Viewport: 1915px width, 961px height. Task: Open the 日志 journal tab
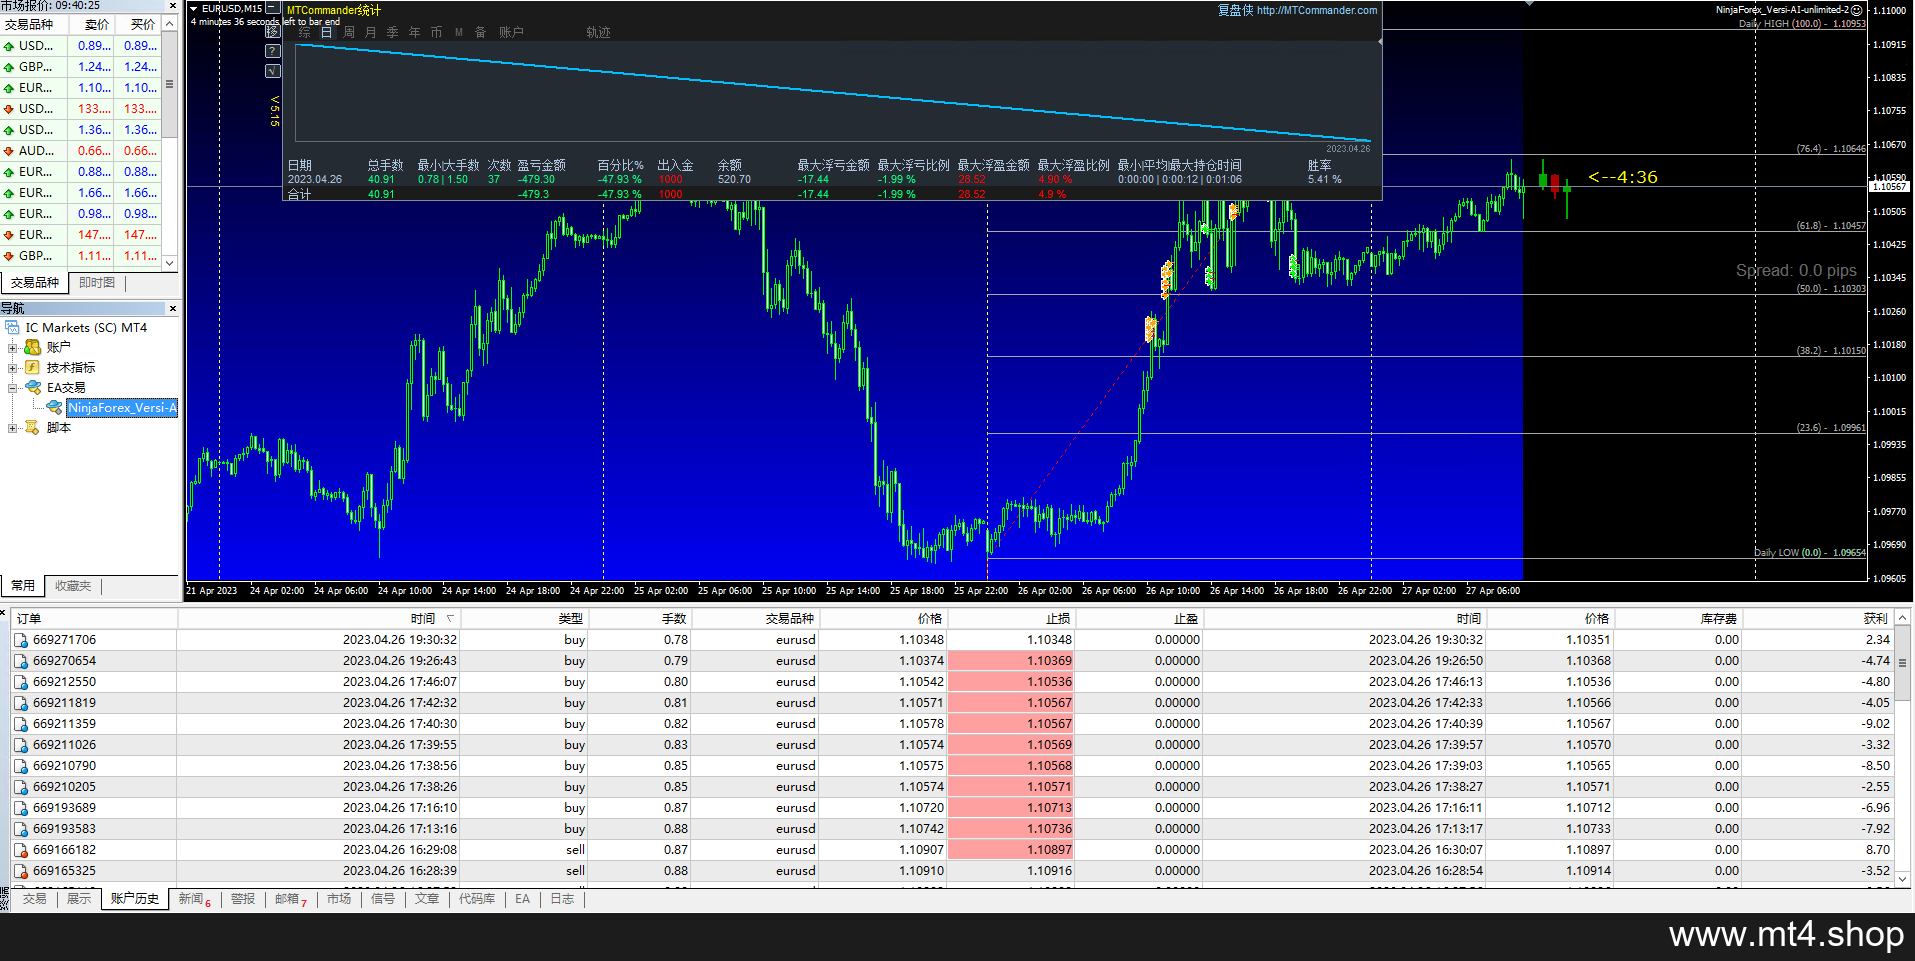click(562, 899)
